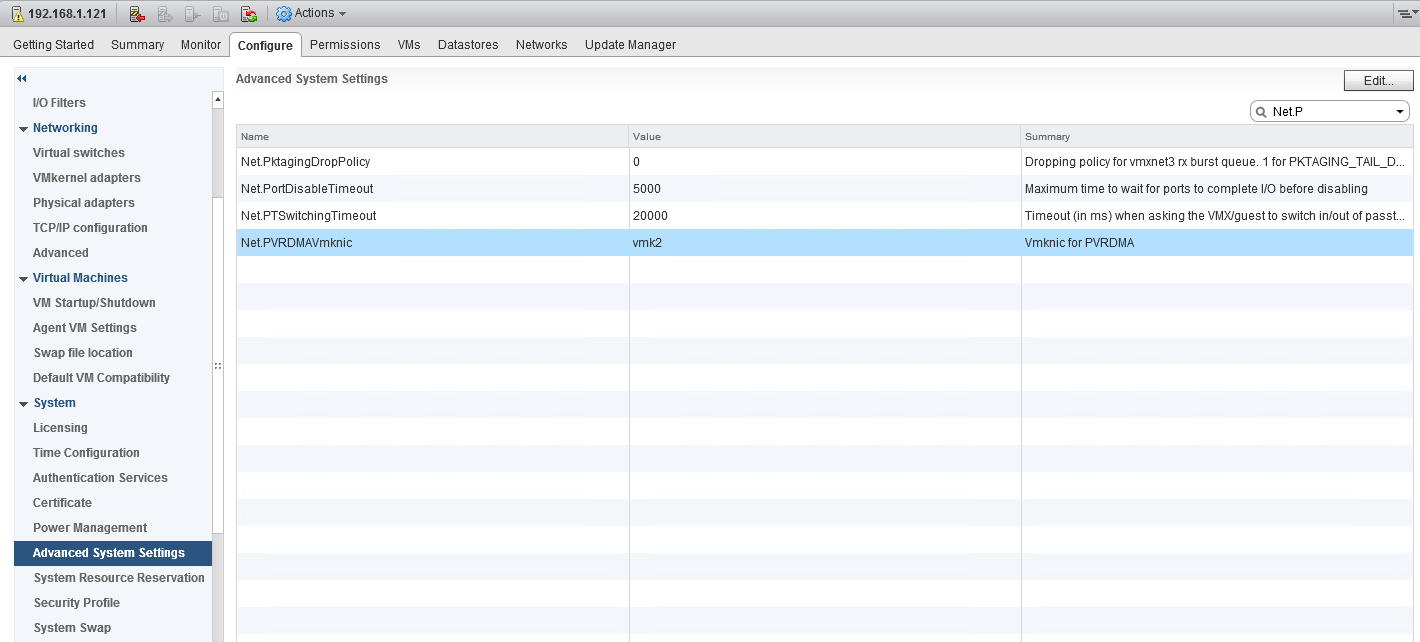This screenshot has width=1420, height=642.
Task: Click the first toolbar icon with red arrow
Action: click(138, 14)
